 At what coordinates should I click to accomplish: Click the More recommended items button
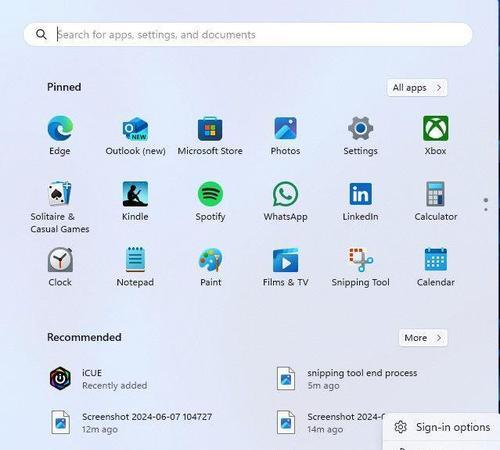click(x=423, y=338)
